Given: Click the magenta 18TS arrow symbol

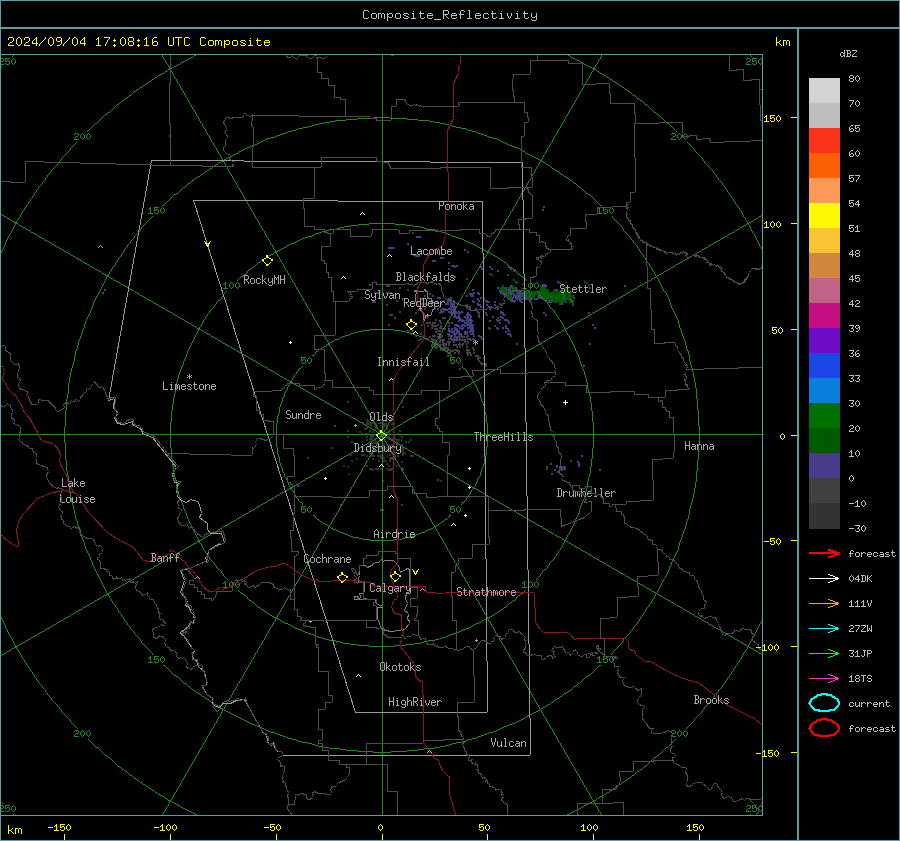Looking at the screenshot, I should pyautogui.click(x=824, y=679).
